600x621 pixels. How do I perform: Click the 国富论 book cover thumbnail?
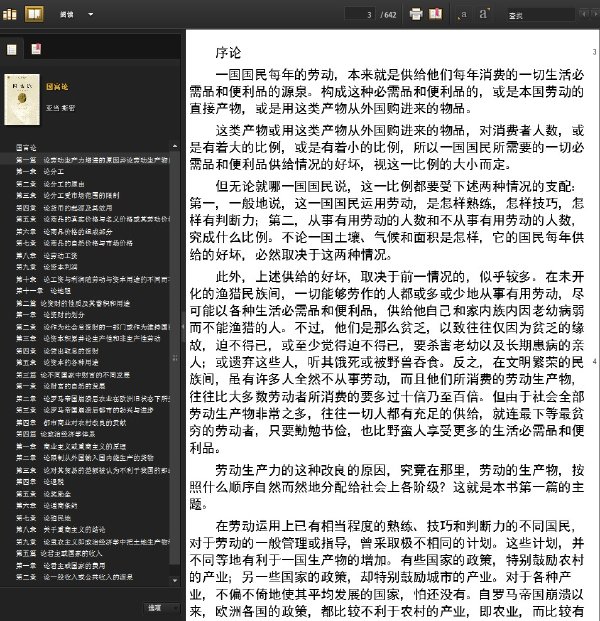22,99
